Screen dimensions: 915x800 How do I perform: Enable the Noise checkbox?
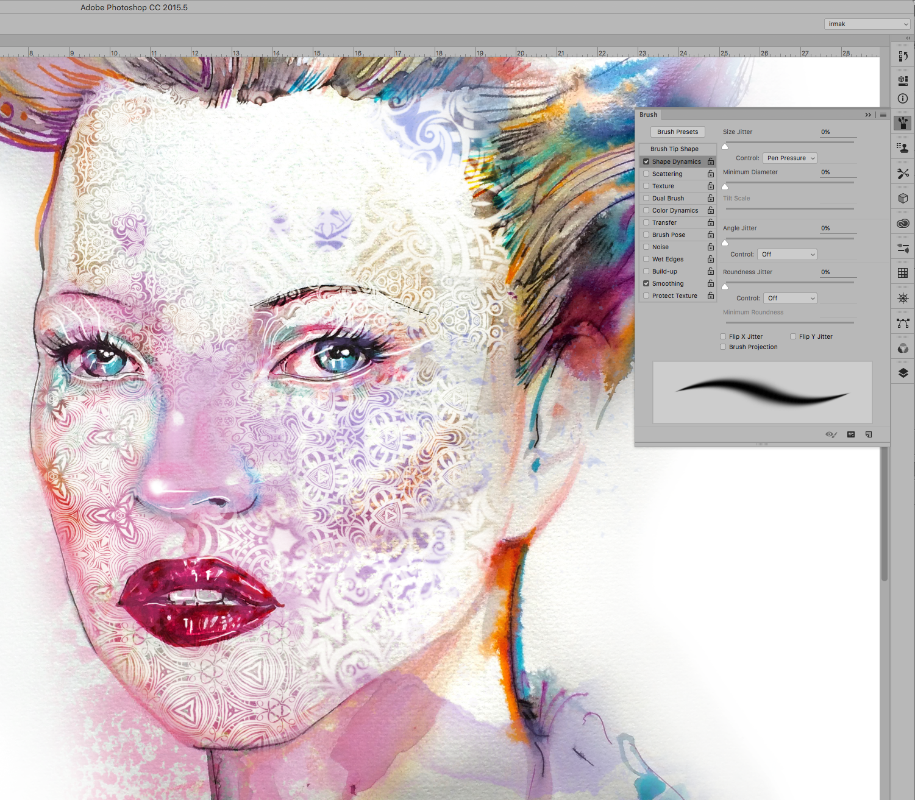pyautogui.click(x=646, y=247)
